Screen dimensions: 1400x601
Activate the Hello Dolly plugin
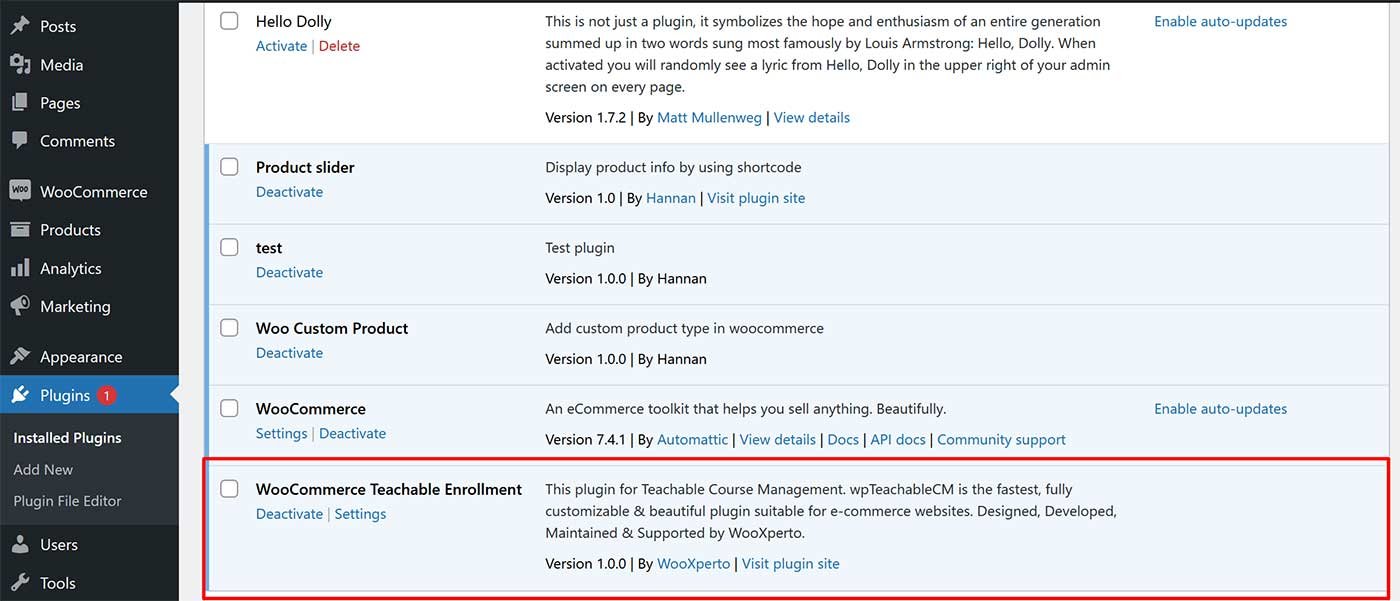[x=281, y=46]
